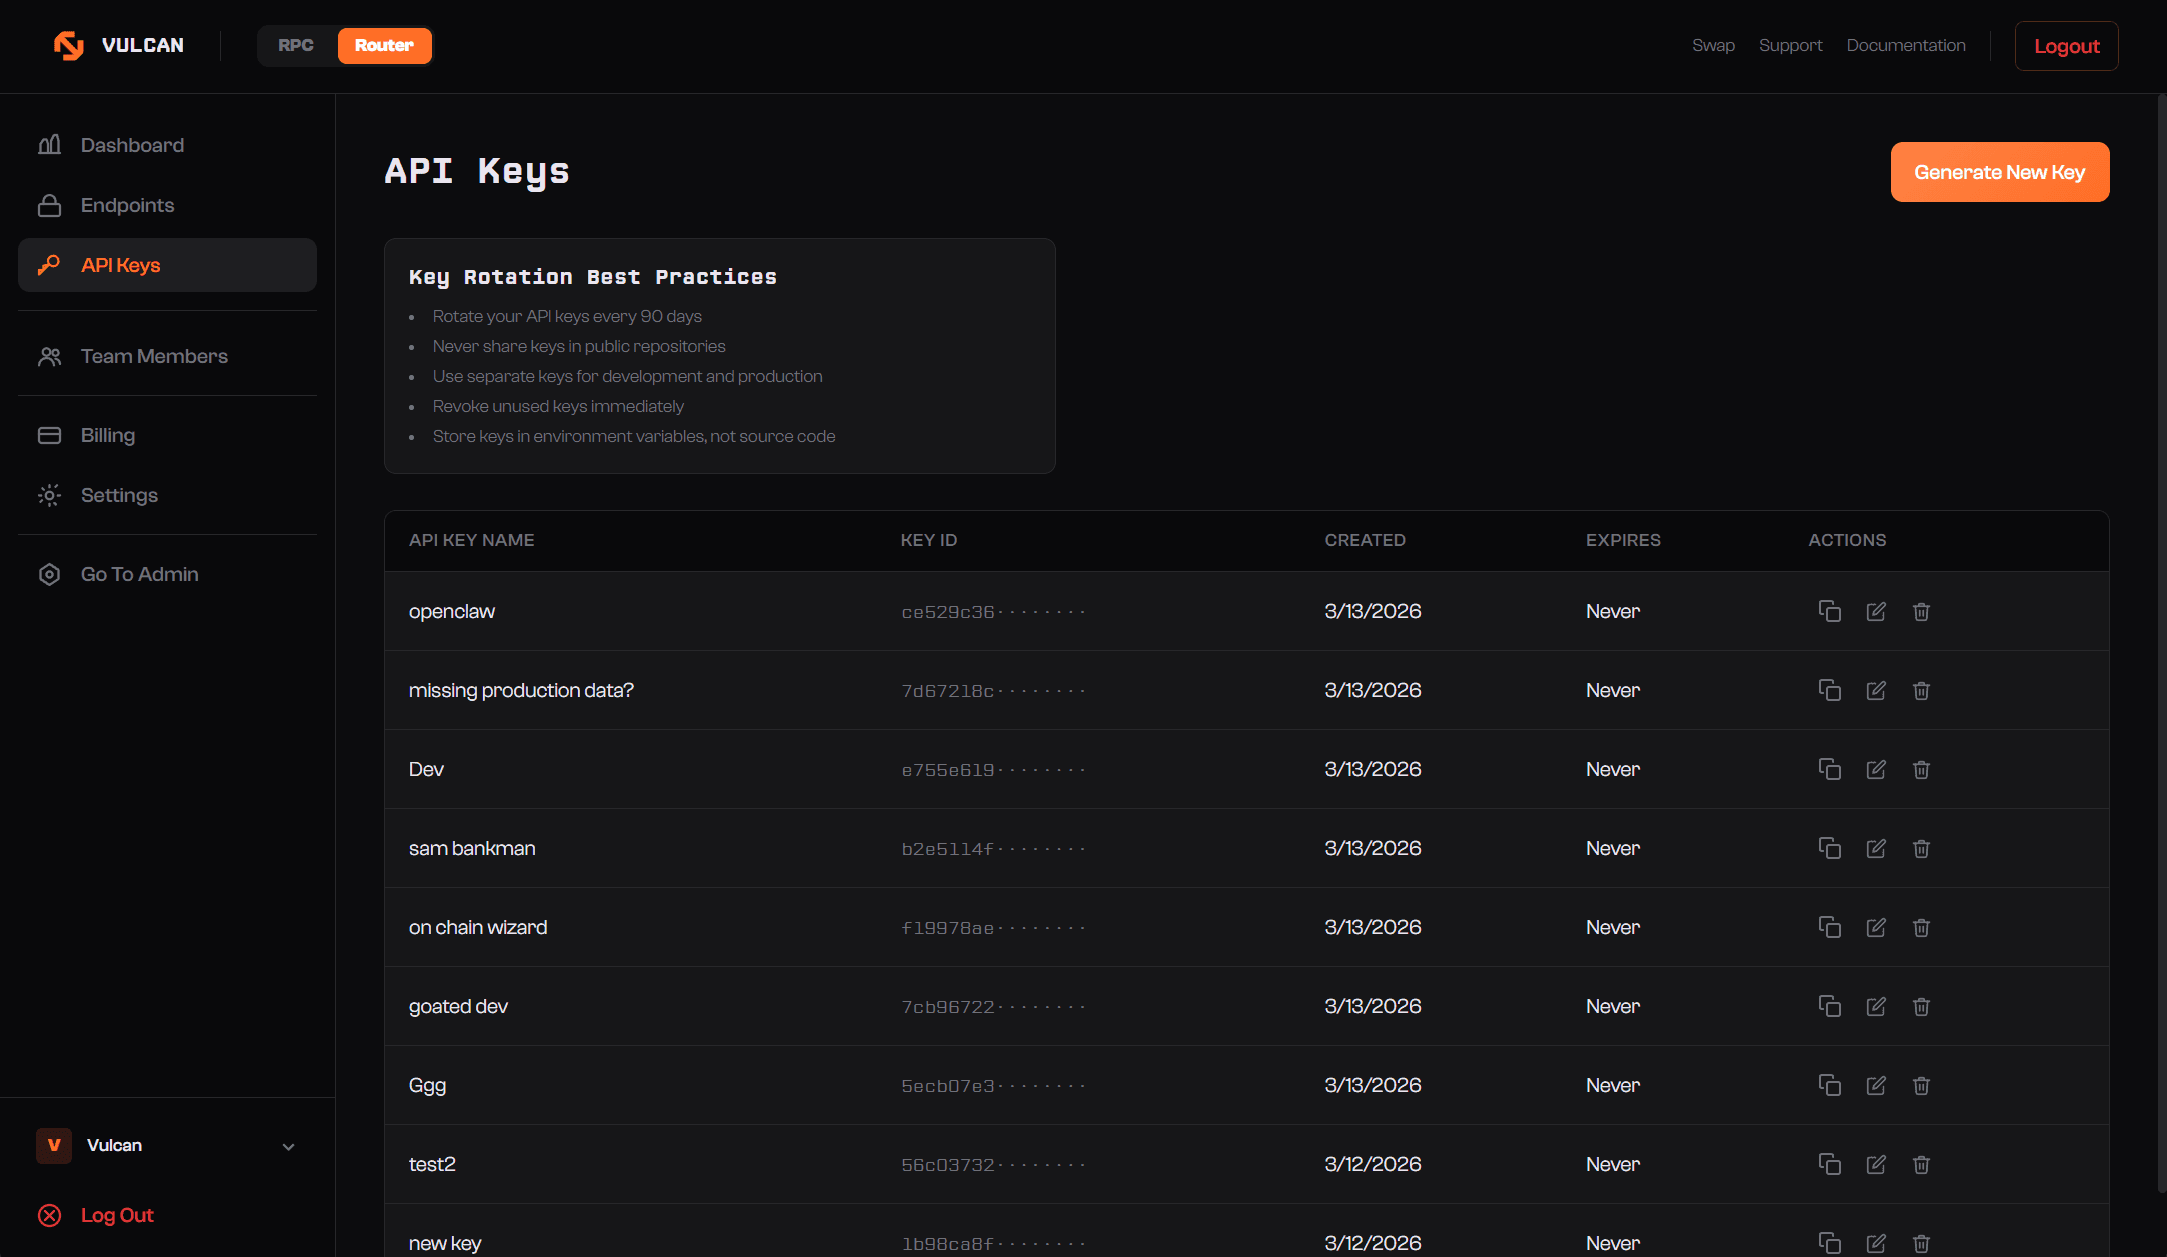Select the Router toggle option
The image size is (2167, 1257).
tap(384, 46)
